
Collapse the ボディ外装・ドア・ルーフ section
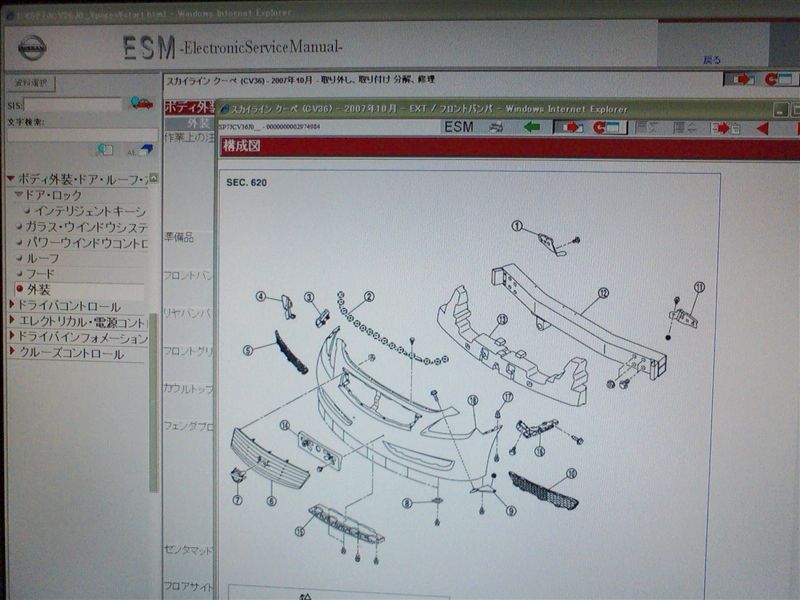(11, 179)
